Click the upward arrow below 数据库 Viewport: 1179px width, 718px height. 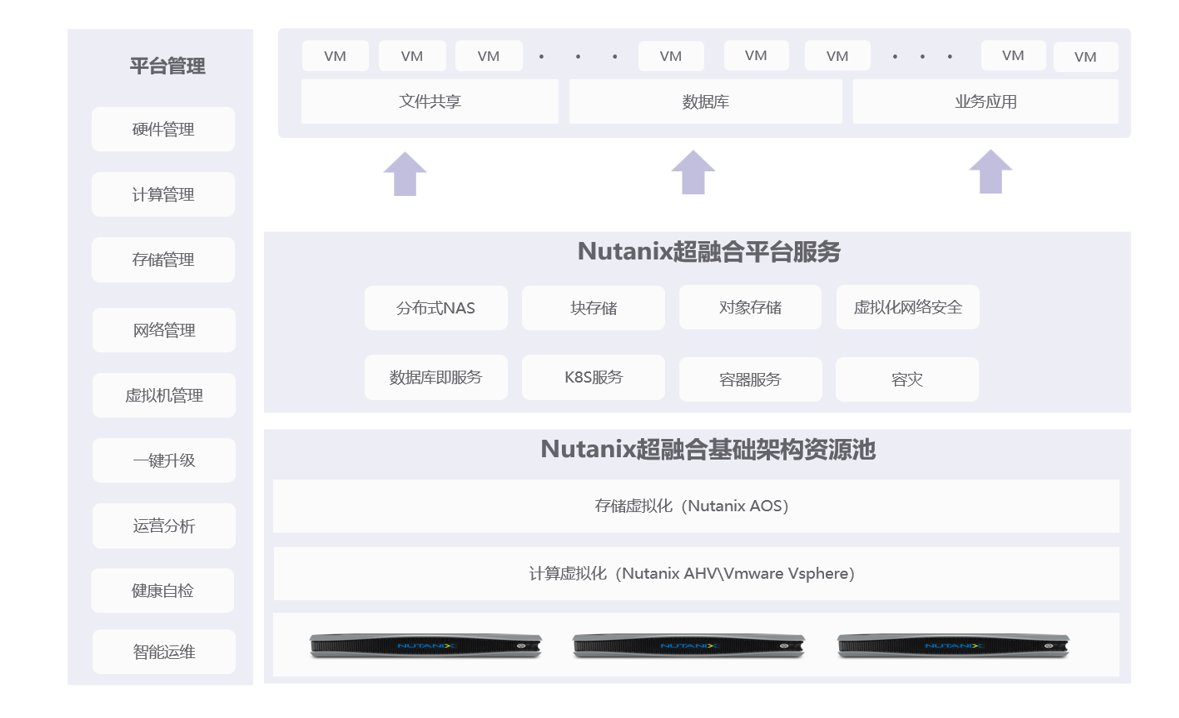click(x=693, y=172)
